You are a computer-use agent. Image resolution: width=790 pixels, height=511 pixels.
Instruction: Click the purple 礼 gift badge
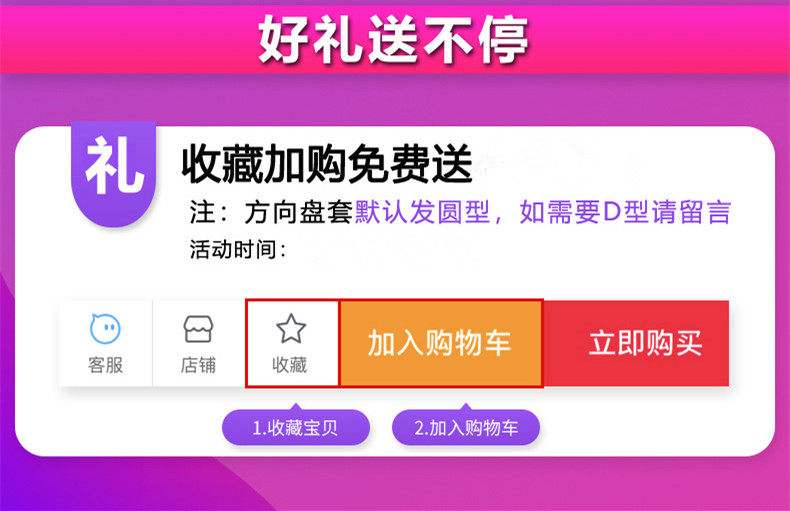(x=113, y=173)
